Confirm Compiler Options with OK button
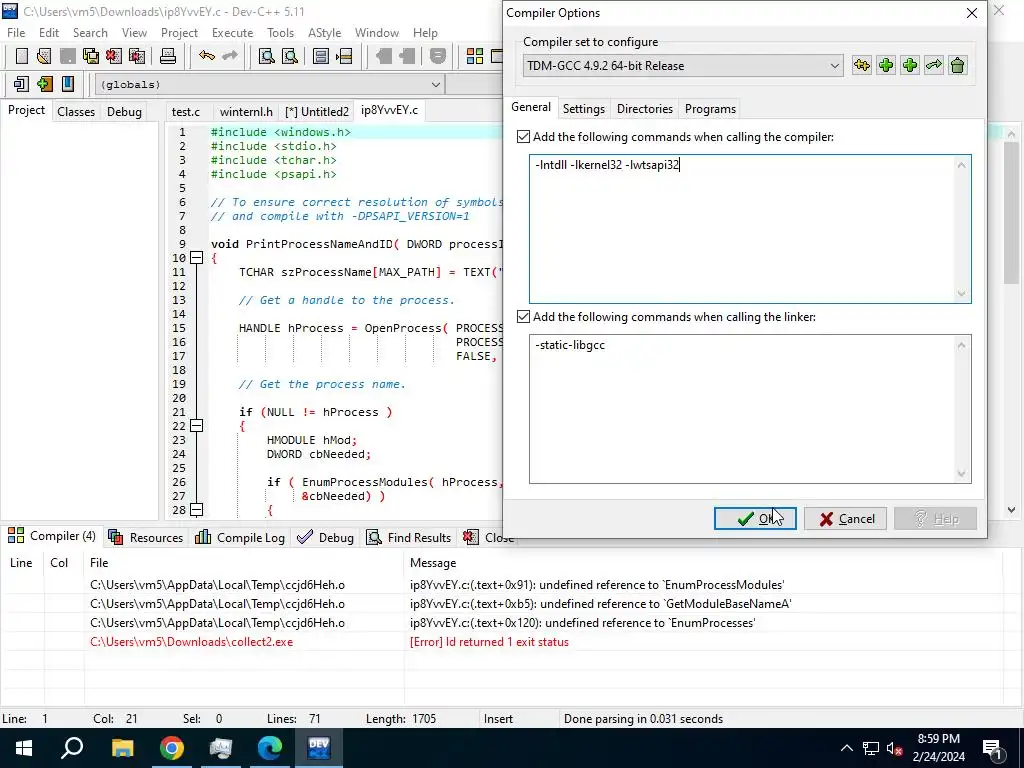The height and width of the screenshot is (768, 1024). tap(755, 519)
